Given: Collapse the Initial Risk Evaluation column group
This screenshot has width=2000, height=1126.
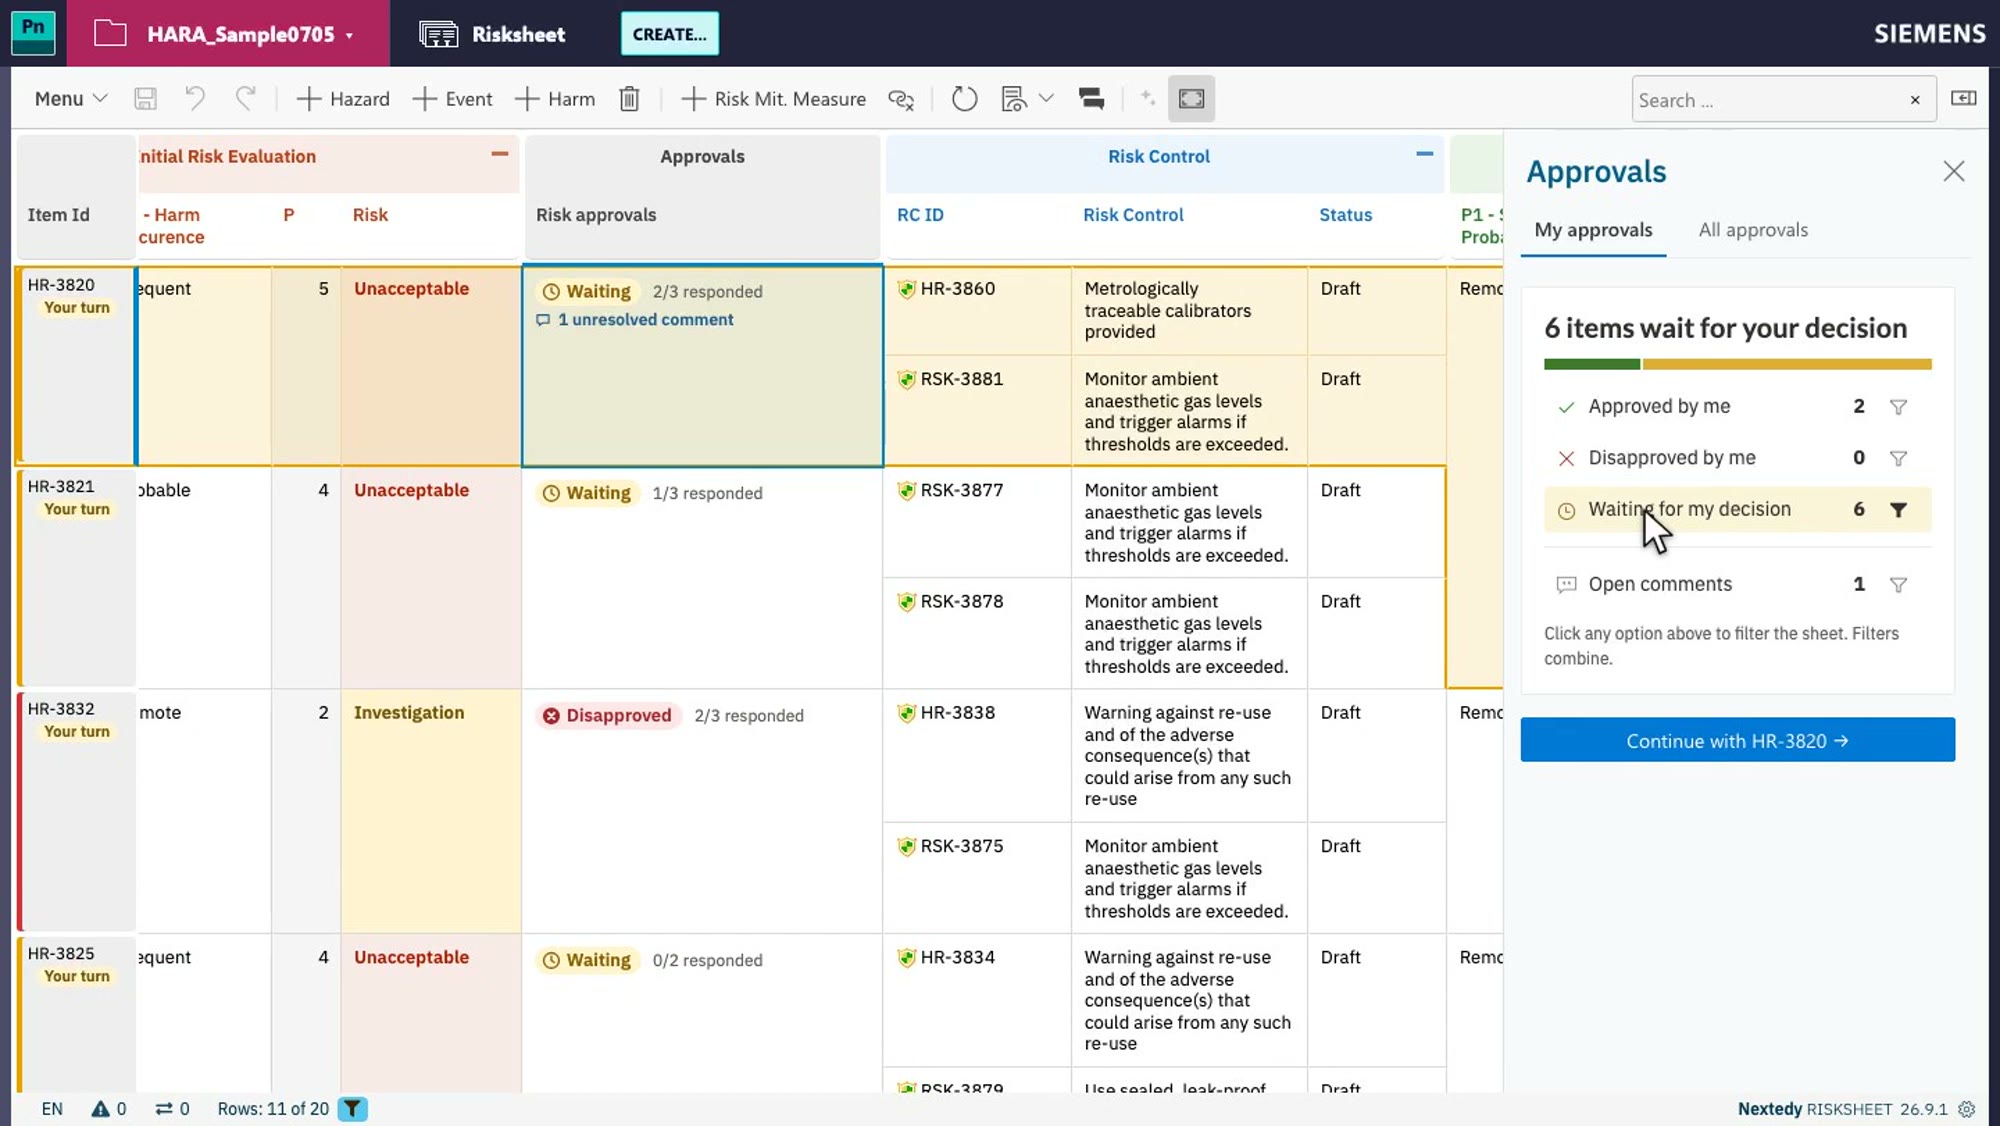Looking at the screenshot, I should (x=499, y=154).
